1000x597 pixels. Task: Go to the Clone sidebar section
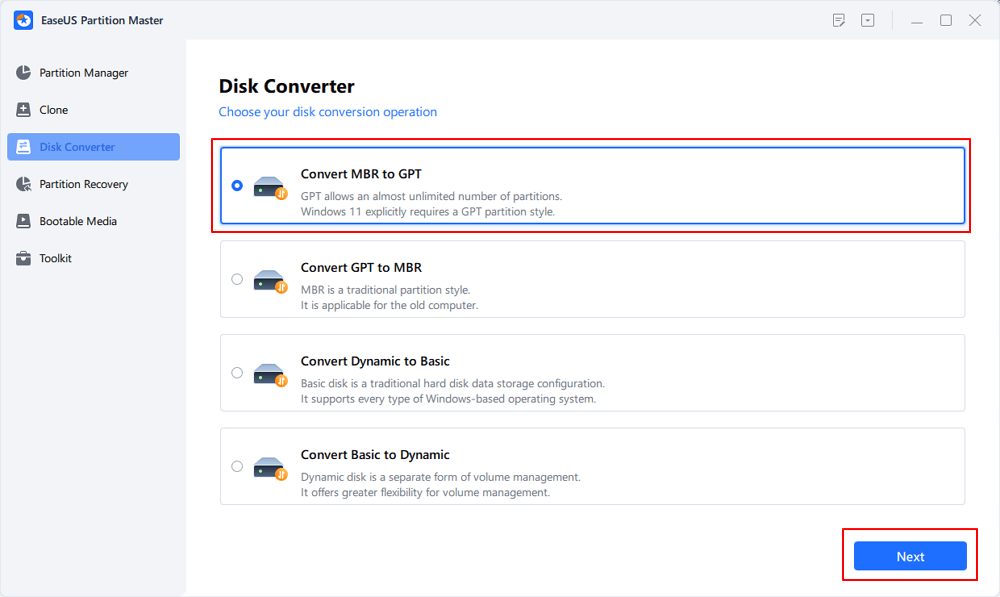click(54, 110)
